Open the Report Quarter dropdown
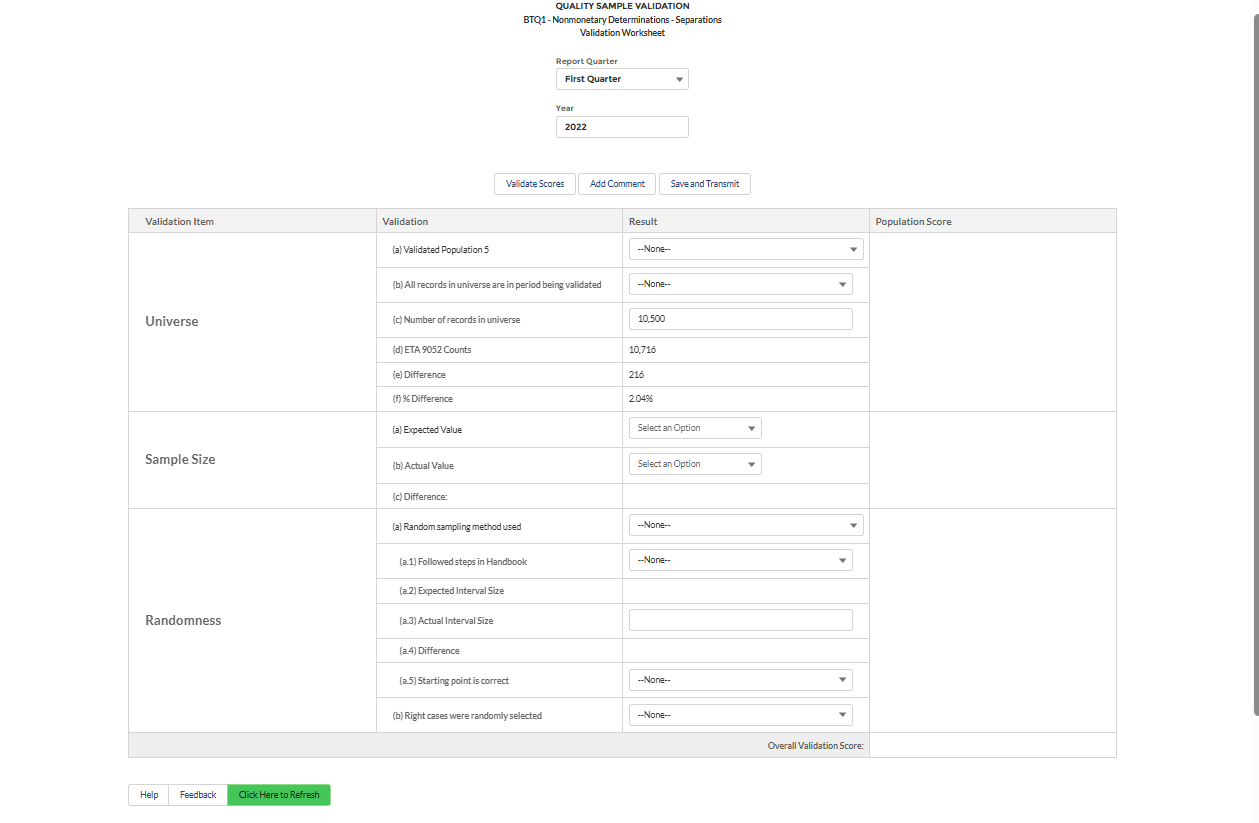The height and width of the screenshot is (823, 1259). [x=620, y=79]
